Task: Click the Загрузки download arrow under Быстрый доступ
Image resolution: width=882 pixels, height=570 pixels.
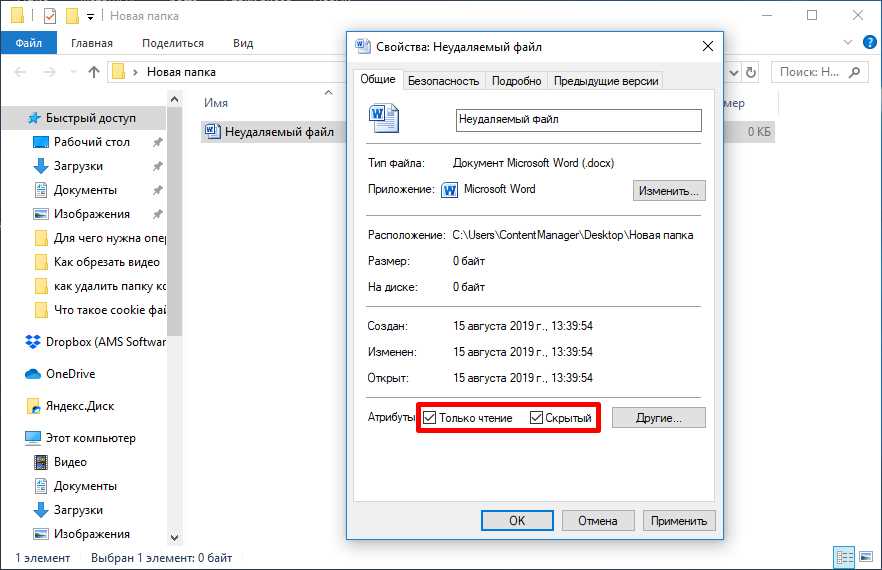Action: click(40, 166)
